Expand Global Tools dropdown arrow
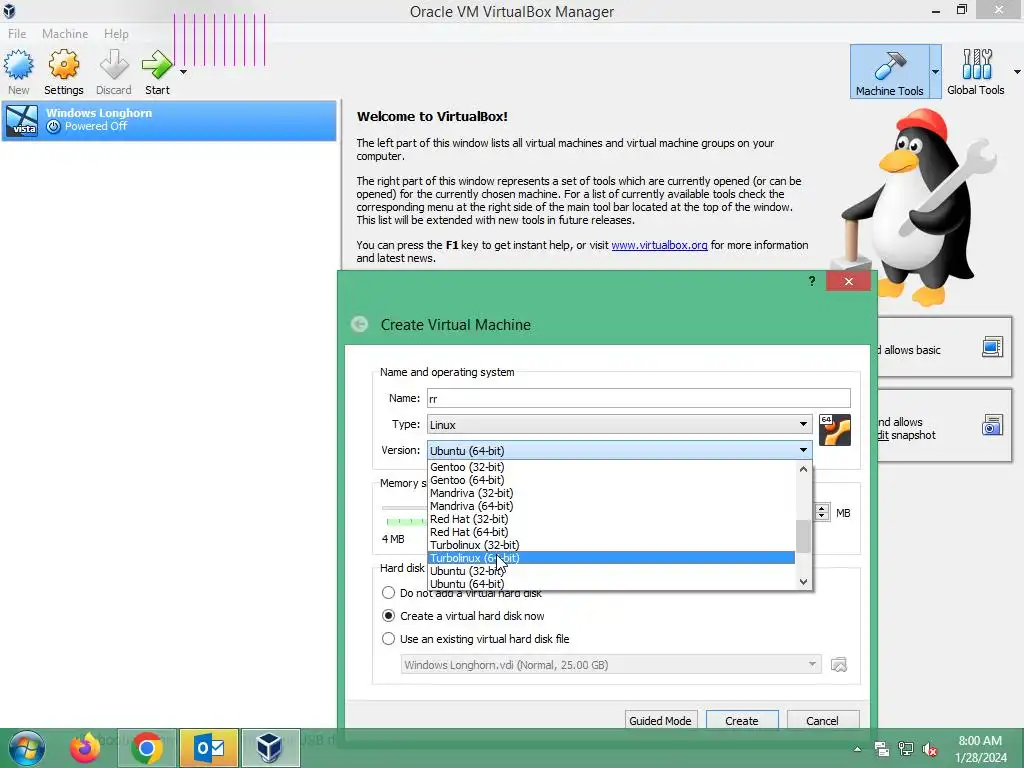The height and width of the screenshot is (768, 1024). click(1017, 72)
